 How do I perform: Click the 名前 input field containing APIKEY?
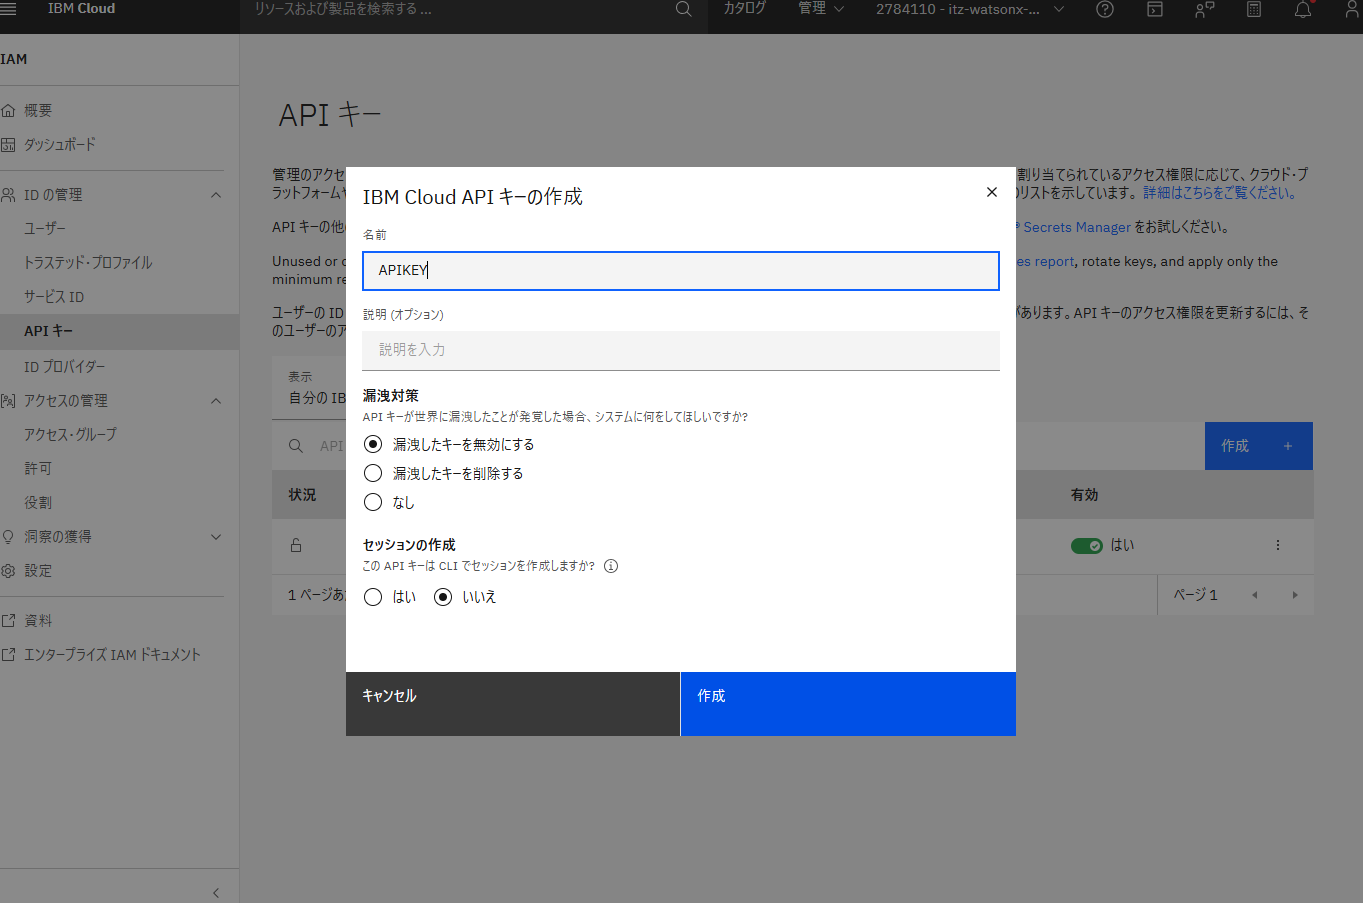pyautogui.click(x=681, y=271)
